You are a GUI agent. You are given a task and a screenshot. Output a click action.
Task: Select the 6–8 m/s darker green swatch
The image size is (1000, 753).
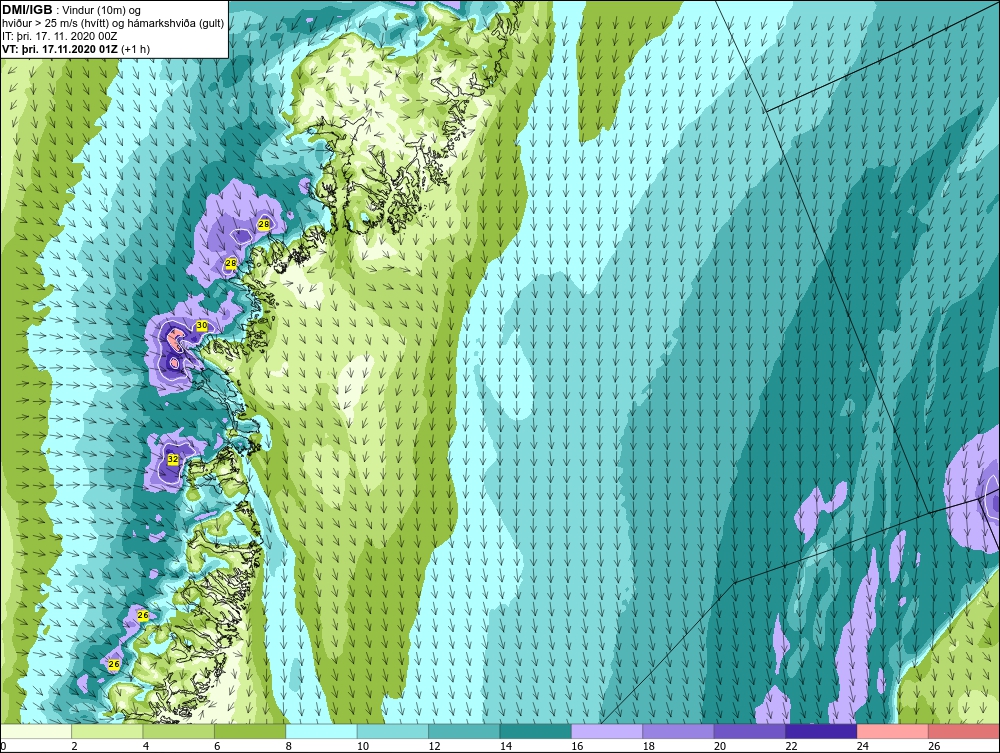250,731
